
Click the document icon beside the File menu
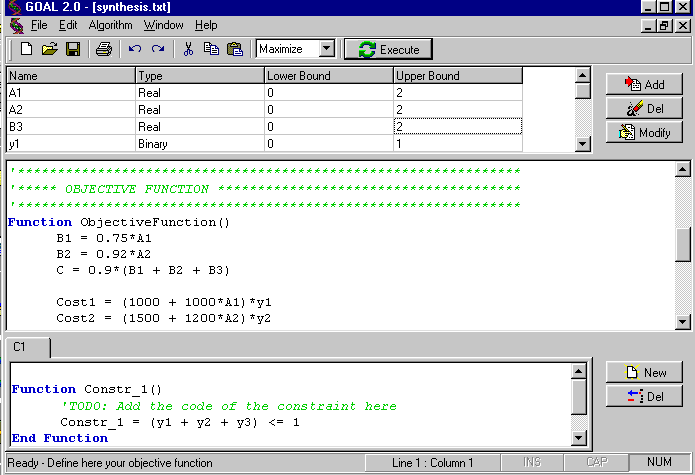(x=17, y=26)
